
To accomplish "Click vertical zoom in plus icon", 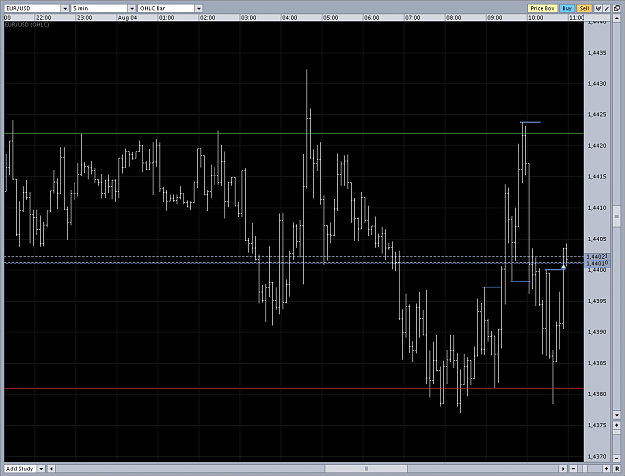I will point(617,425).
